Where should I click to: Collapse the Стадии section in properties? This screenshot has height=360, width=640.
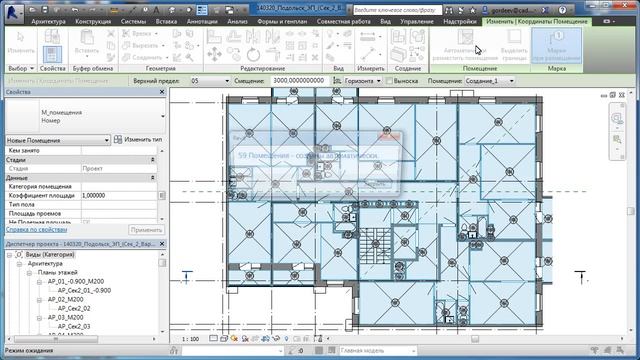click(153, 160)
